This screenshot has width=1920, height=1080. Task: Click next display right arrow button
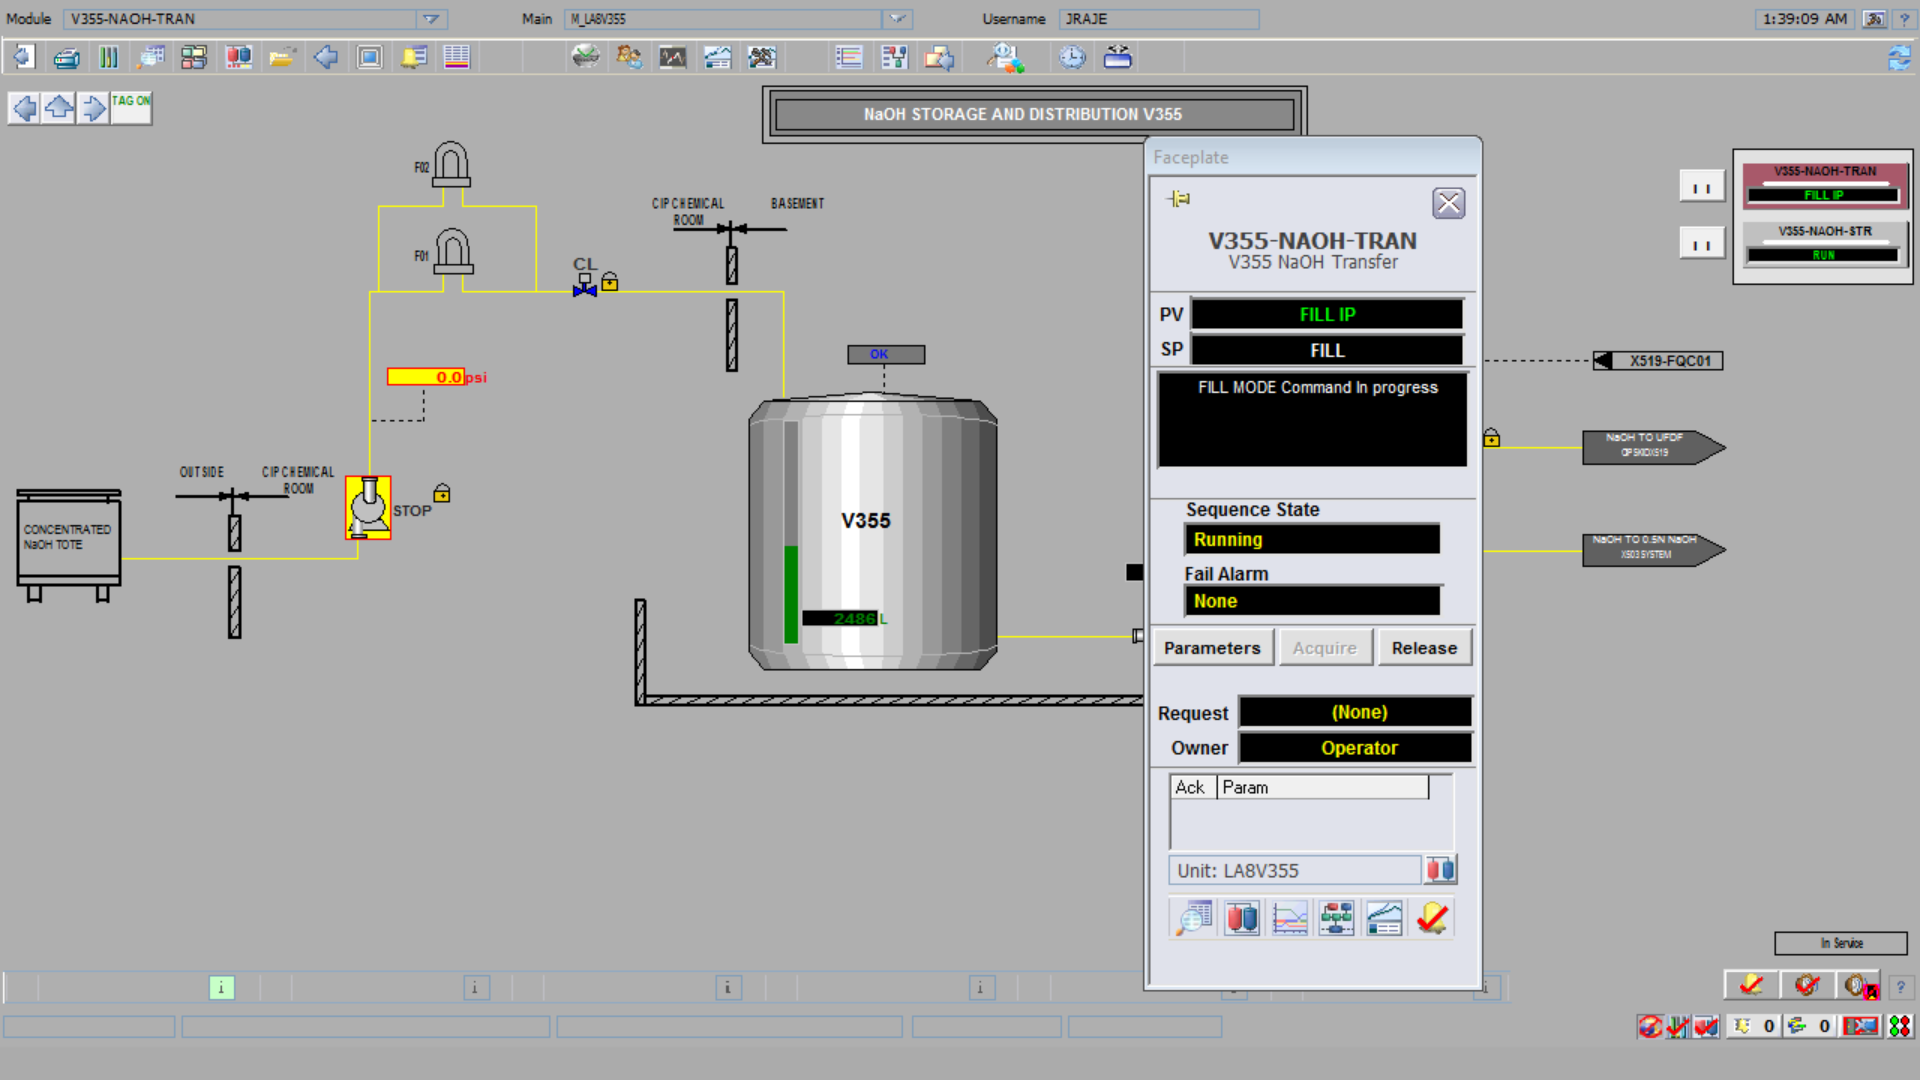tap(93, 107)
